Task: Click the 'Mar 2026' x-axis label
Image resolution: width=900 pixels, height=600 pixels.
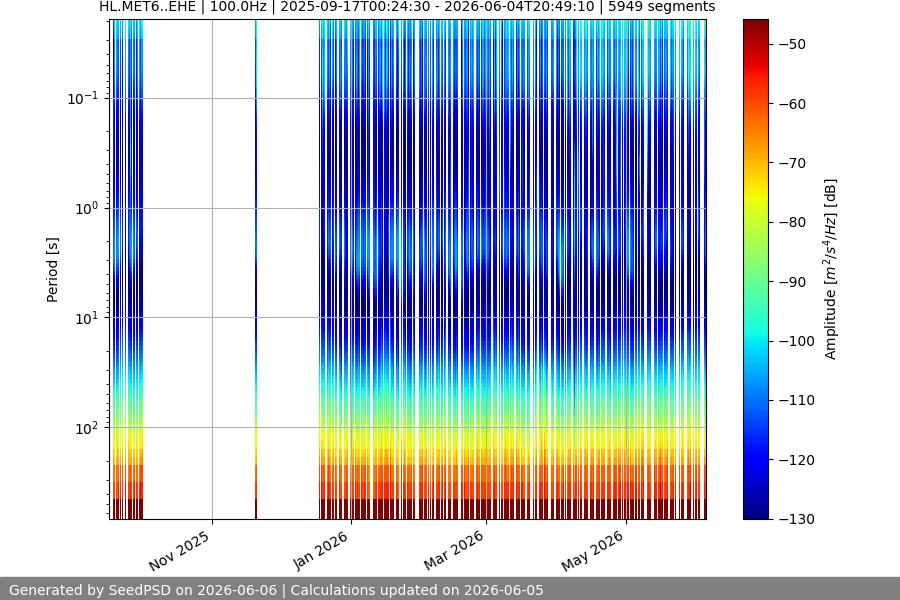Action: coord(453,551)
